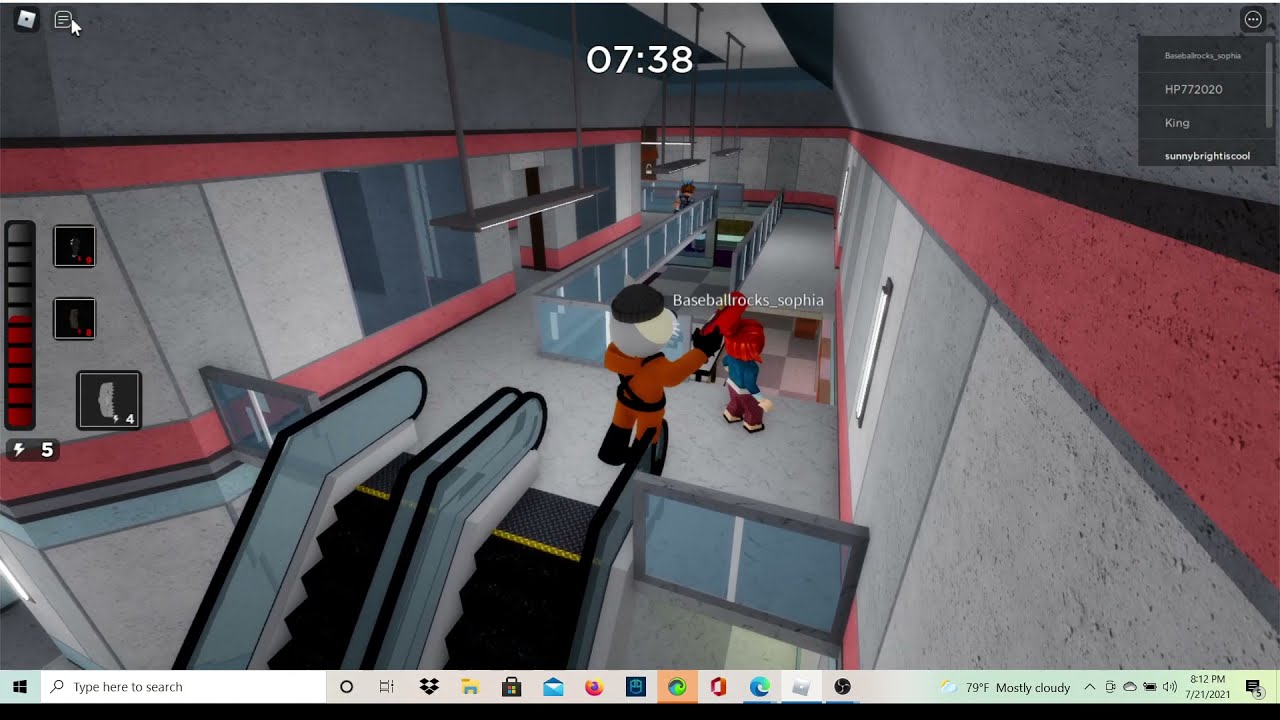Click the Type here to search box

click(x=184, y=687)
